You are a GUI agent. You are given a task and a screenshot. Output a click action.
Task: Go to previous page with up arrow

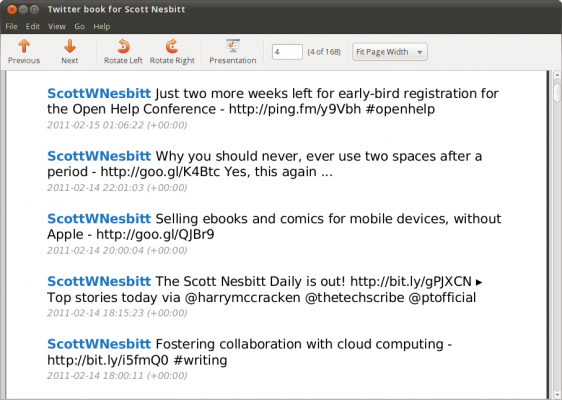[x=24, y=52]
